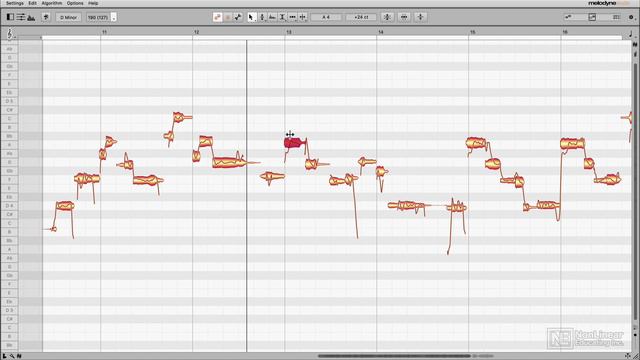This screenshot has width=640, height=360.
Task: Open the Edit menu
Action: point(33,3)
